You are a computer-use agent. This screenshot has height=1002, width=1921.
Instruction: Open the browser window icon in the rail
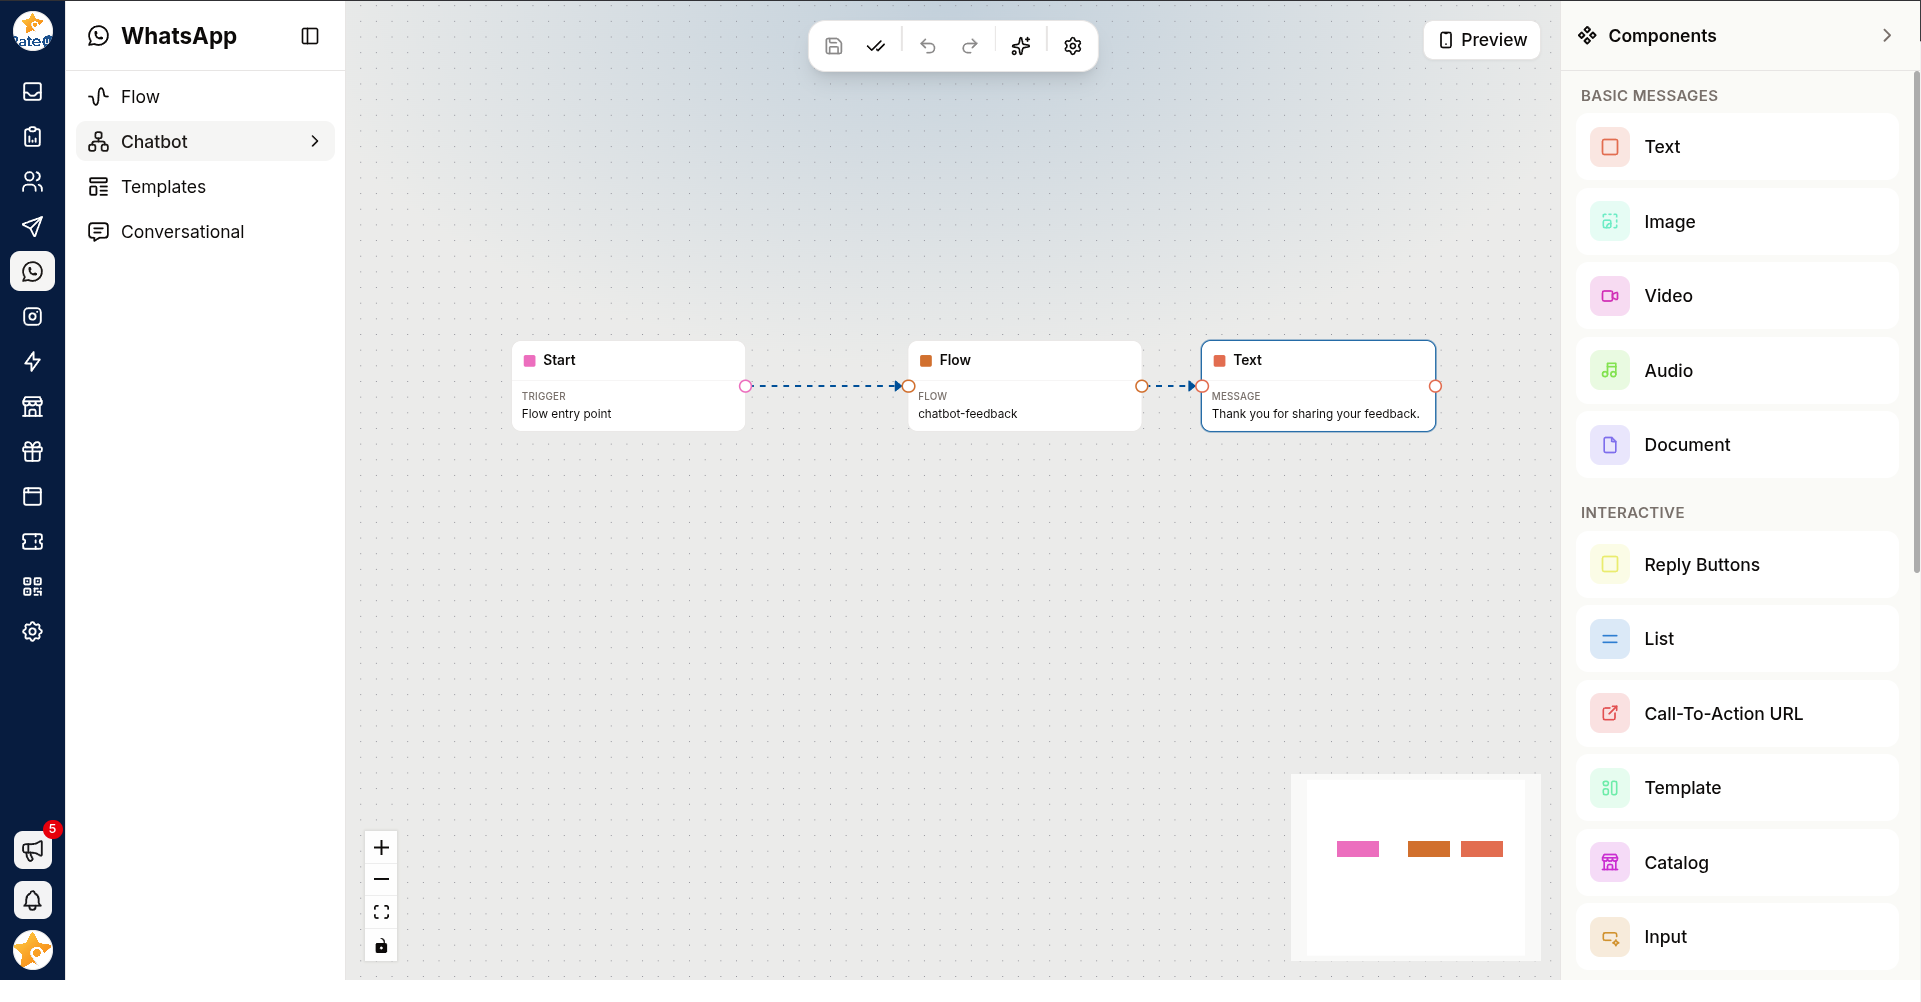pos(33,497)
